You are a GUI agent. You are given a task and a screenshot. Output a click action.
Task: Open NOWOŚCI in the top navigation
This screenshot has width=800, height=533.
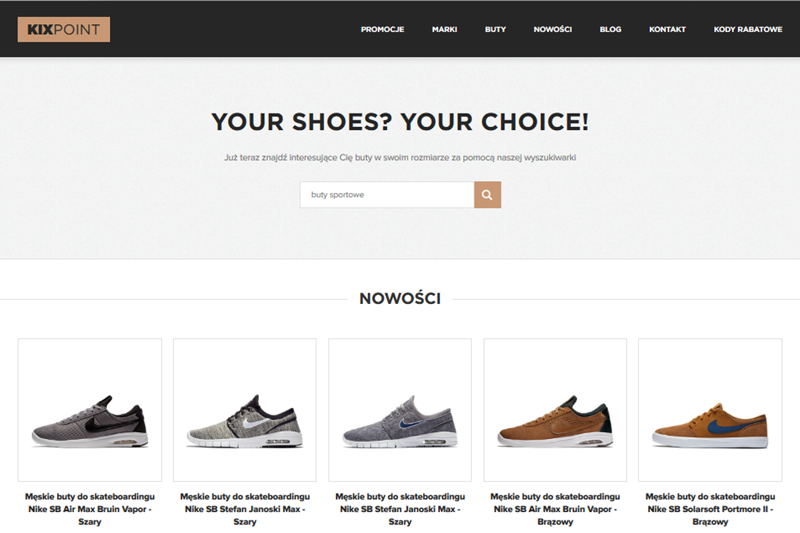pos(553,30)
